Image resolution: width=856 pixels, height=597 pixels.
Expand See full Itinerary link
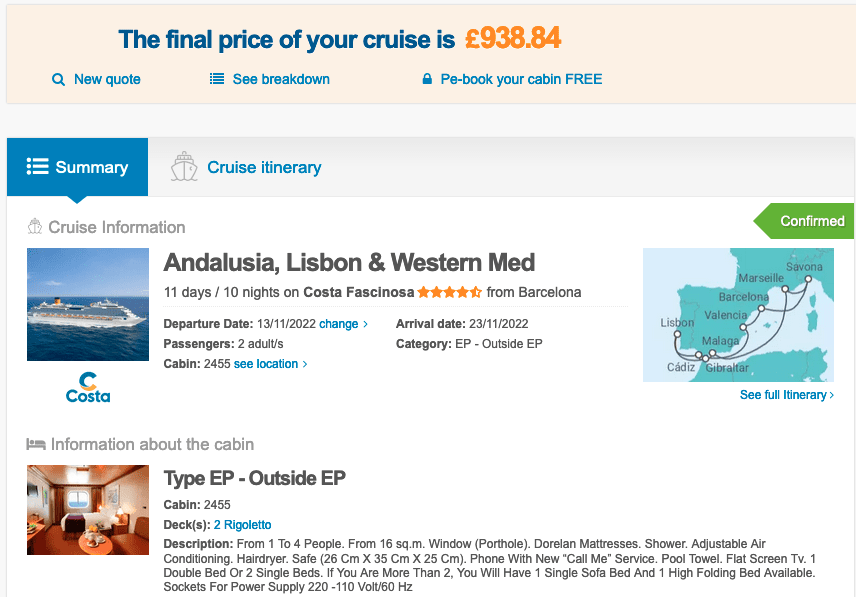click(786, 395)
